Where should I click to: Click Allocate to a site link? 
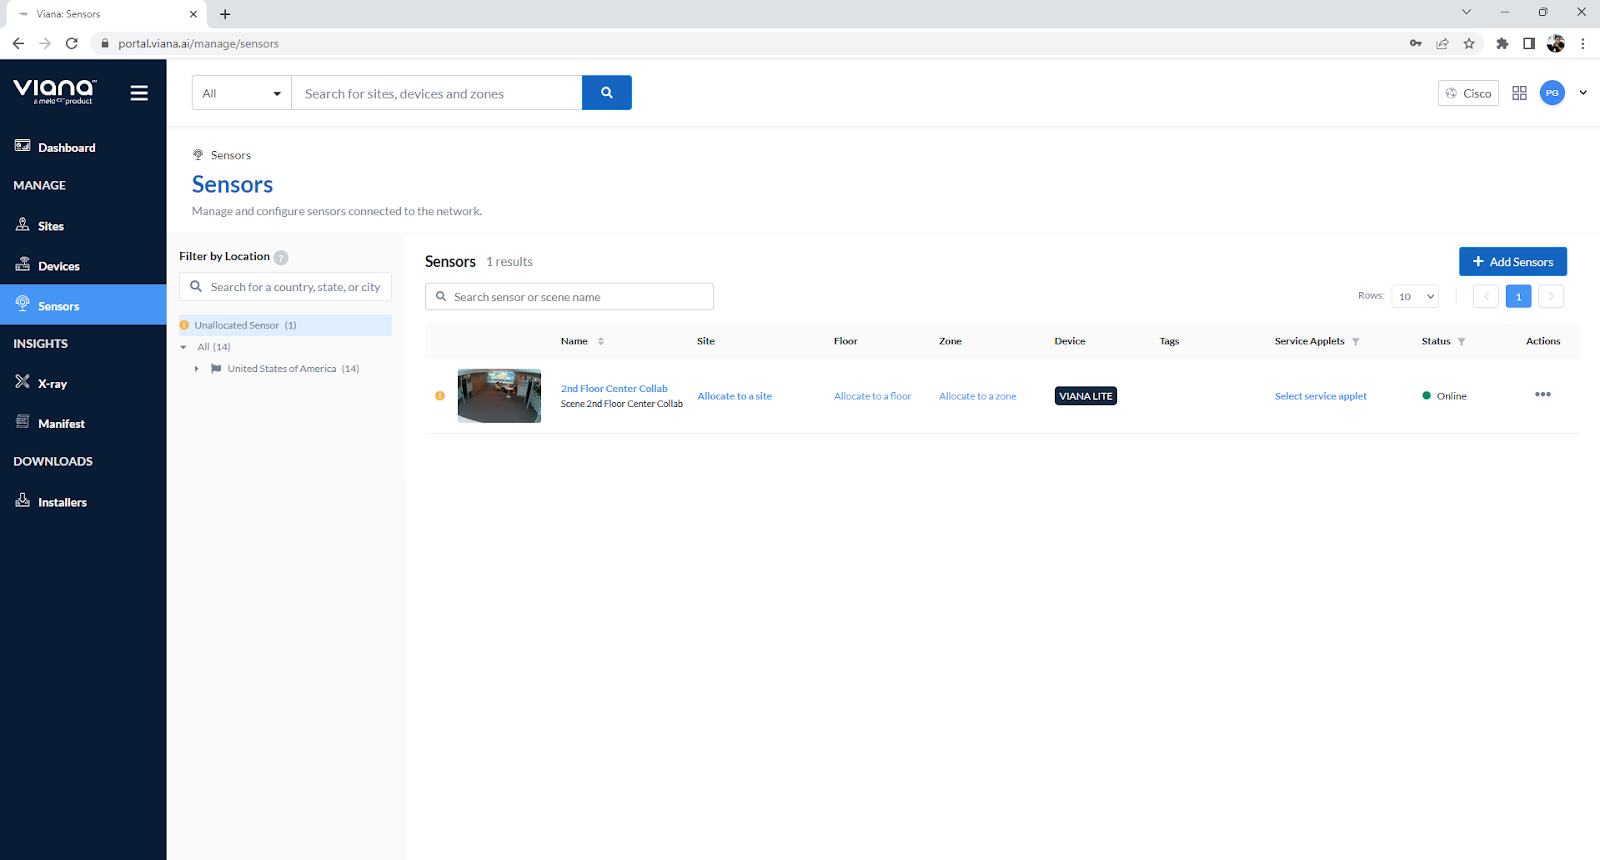click(734, 397)
